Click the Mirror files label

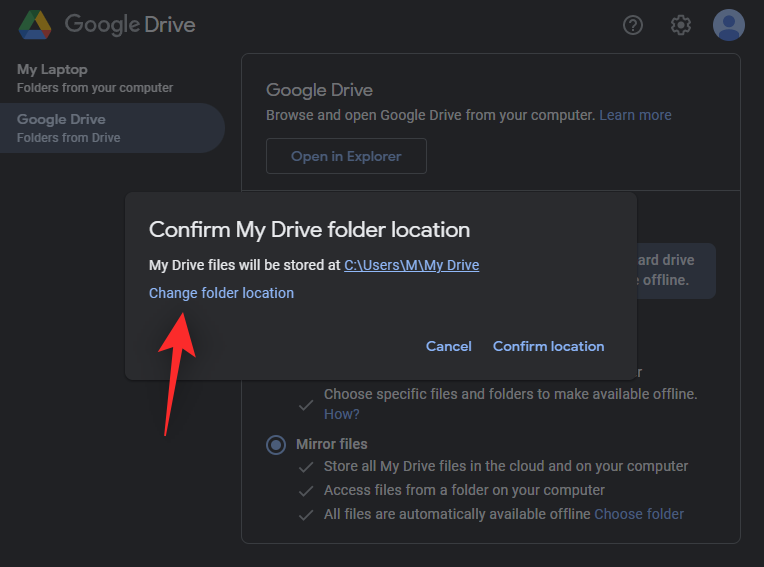(331, 444)
